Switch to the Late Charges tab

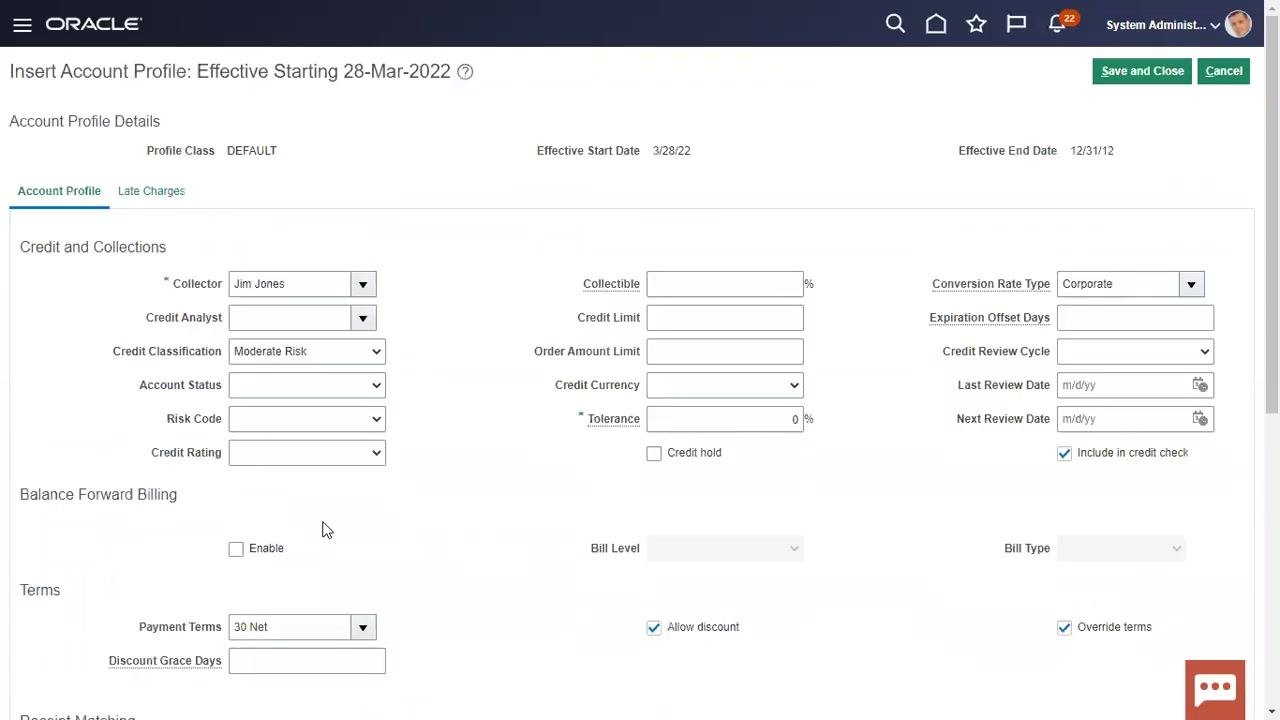click(x=151, y=191)
